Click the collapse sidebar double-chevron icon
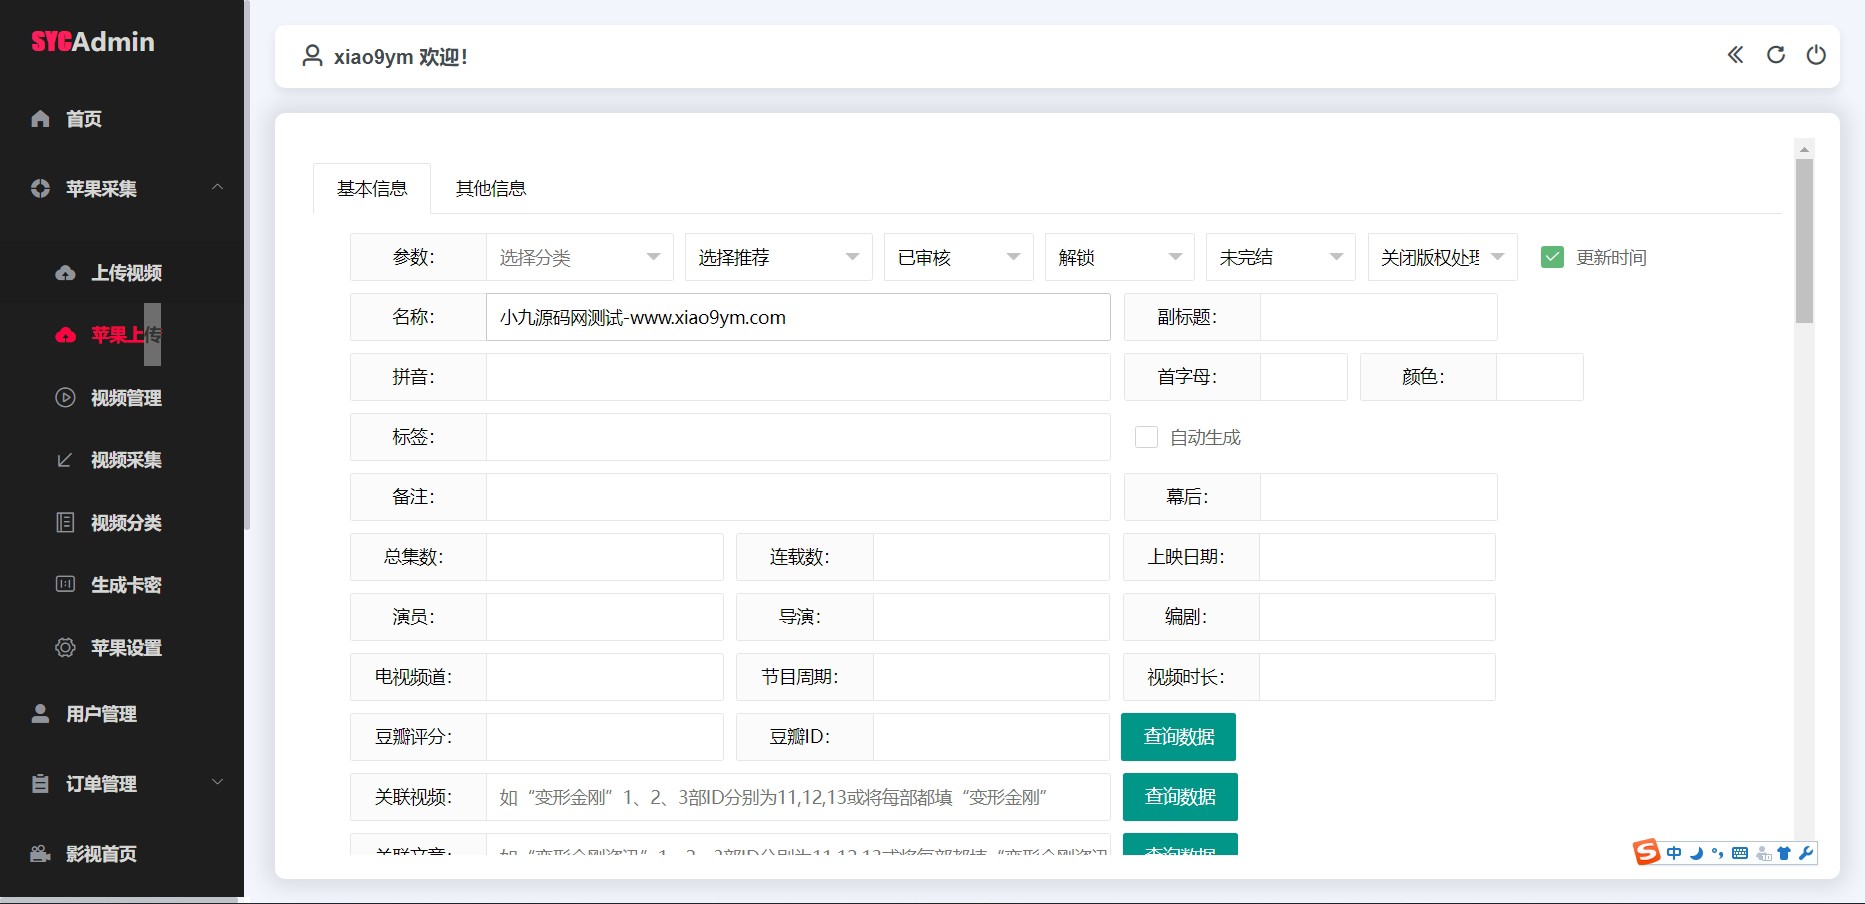The height and width of the screenshot is (904, 1865). click(1735, 55)
